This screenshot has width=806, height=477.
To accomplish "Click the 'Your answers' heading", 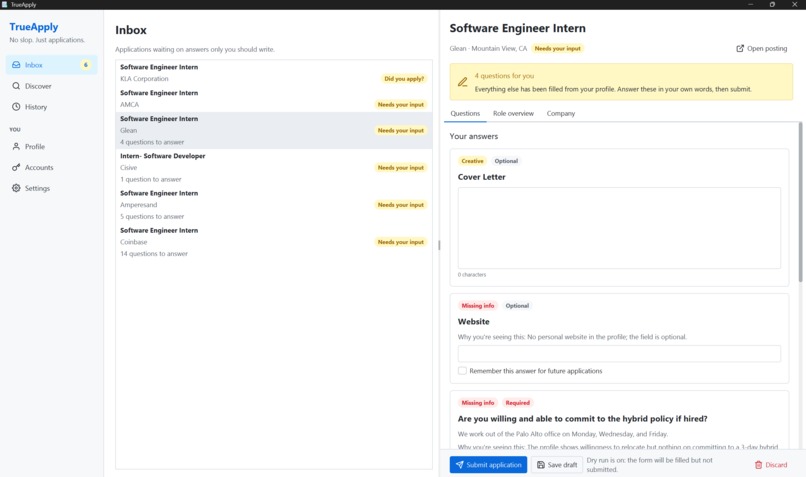I will tap(473, 136).
